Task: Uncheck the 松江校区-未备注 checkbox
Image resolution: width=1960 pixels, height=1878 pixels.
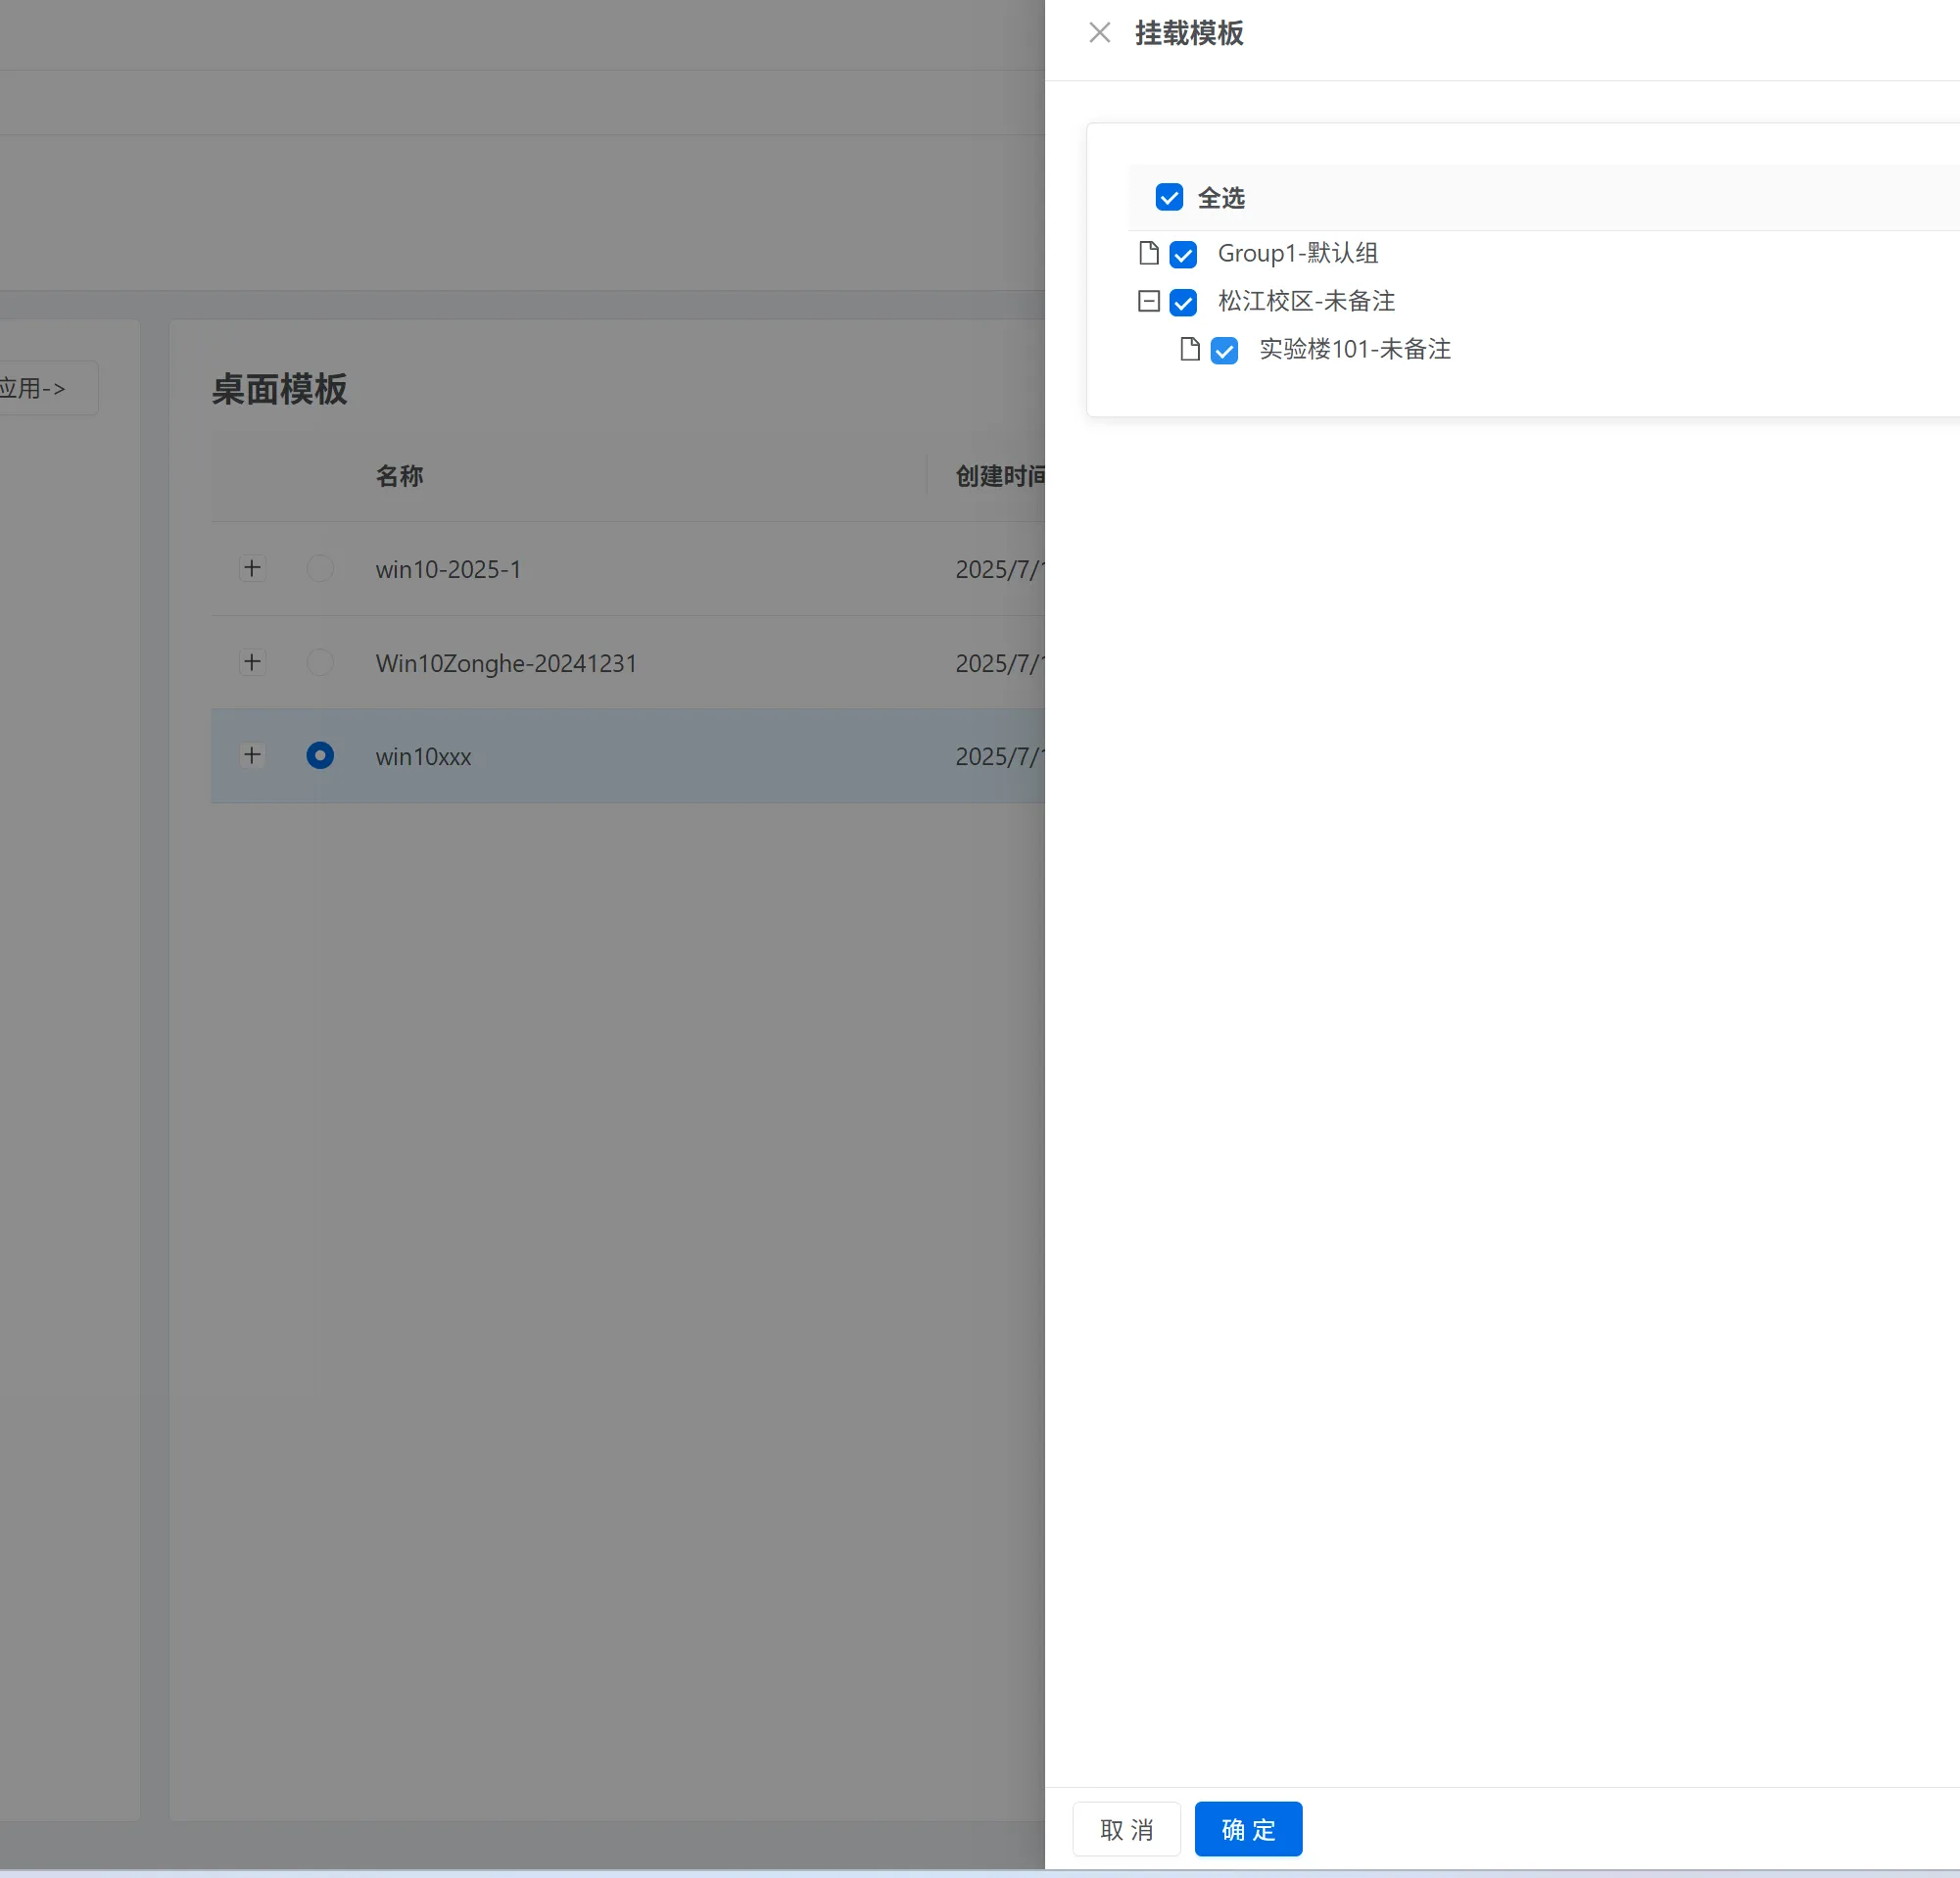Action: (1183, 302)
